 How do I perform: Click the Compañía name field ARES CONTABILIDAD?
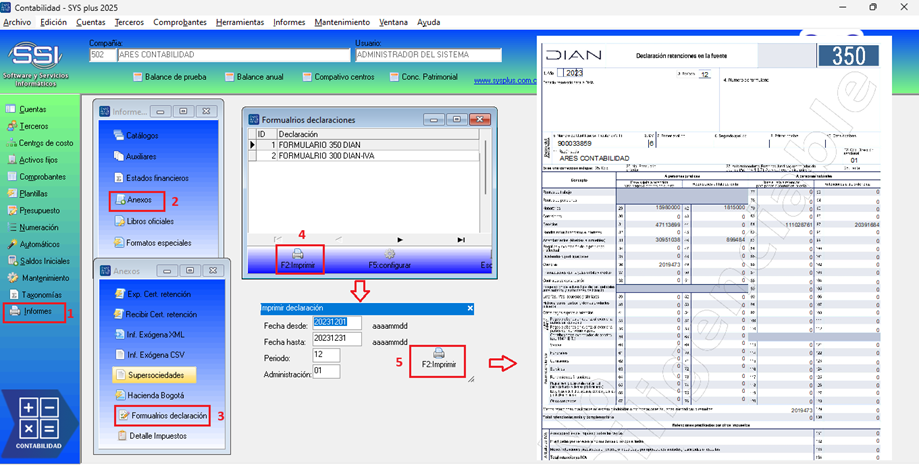[x=233, y=55]
